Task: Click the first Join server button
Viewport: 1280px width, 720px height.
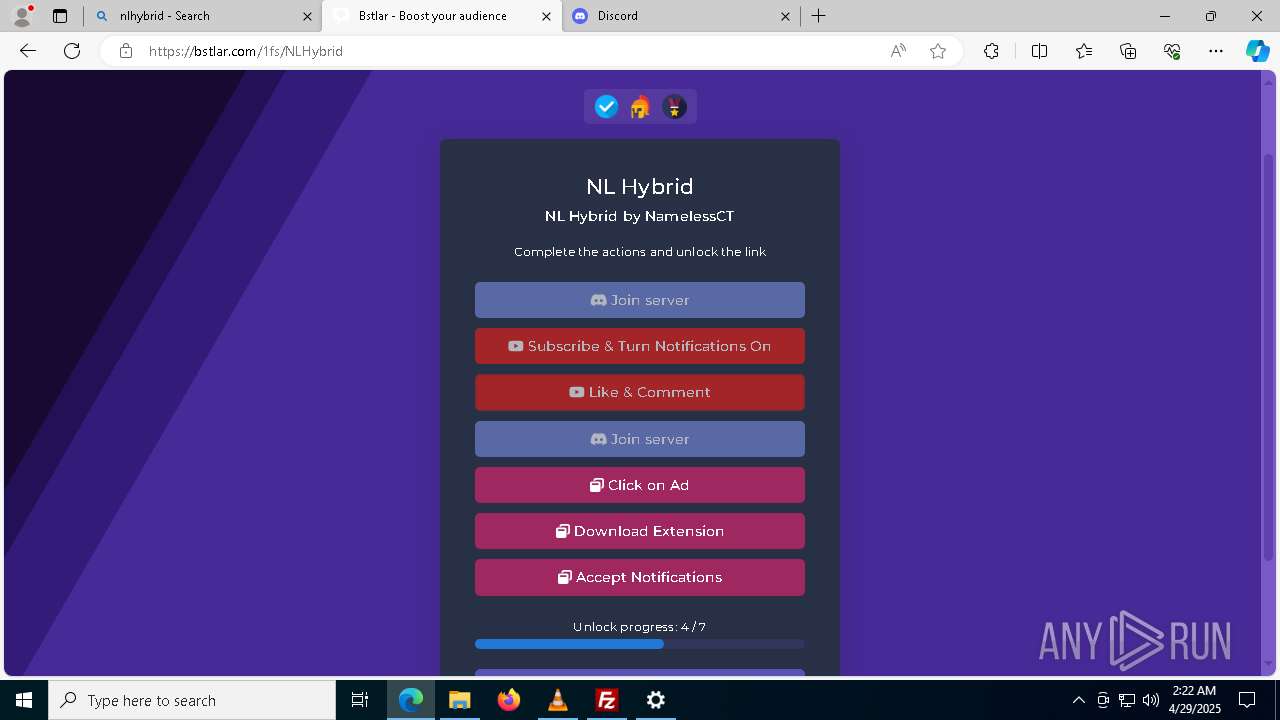Action: pos(640,300)
